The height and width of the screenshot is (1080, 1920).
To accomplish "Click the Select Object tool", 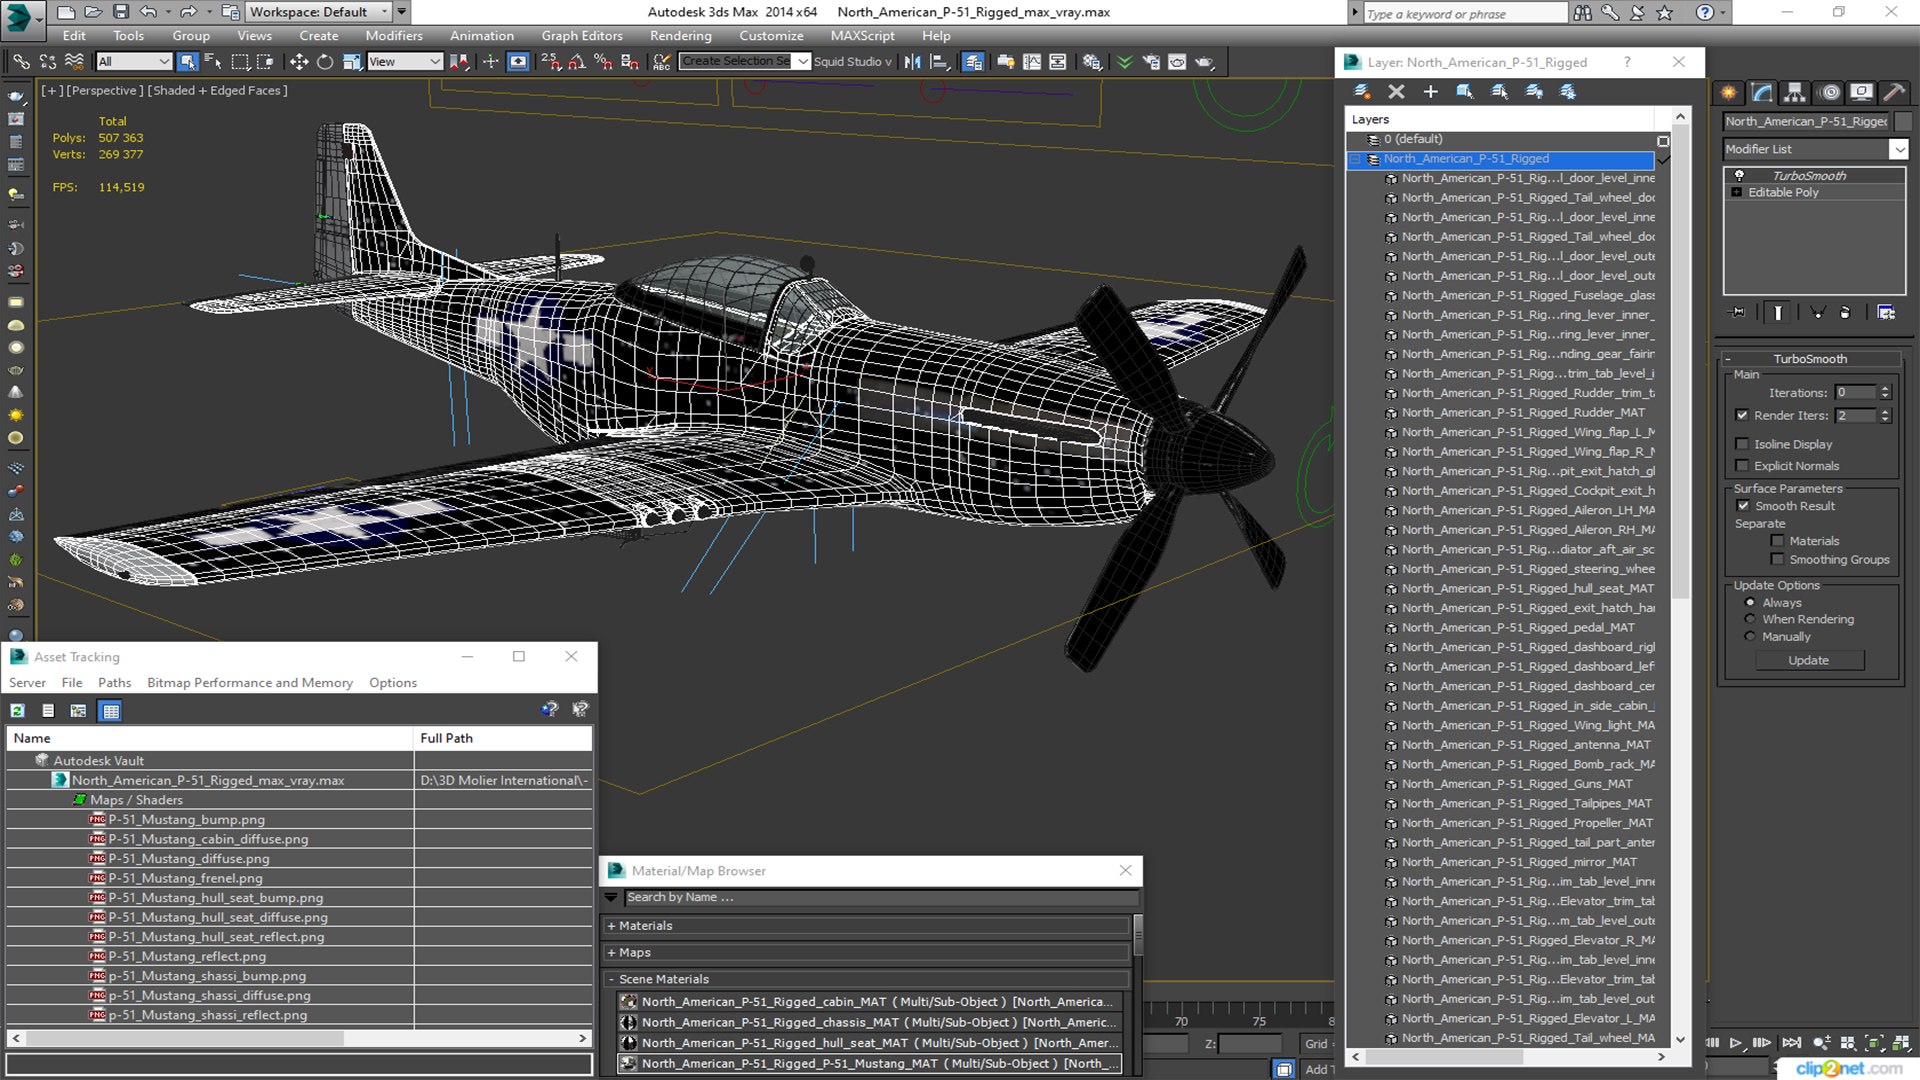I will click(187, 62).
